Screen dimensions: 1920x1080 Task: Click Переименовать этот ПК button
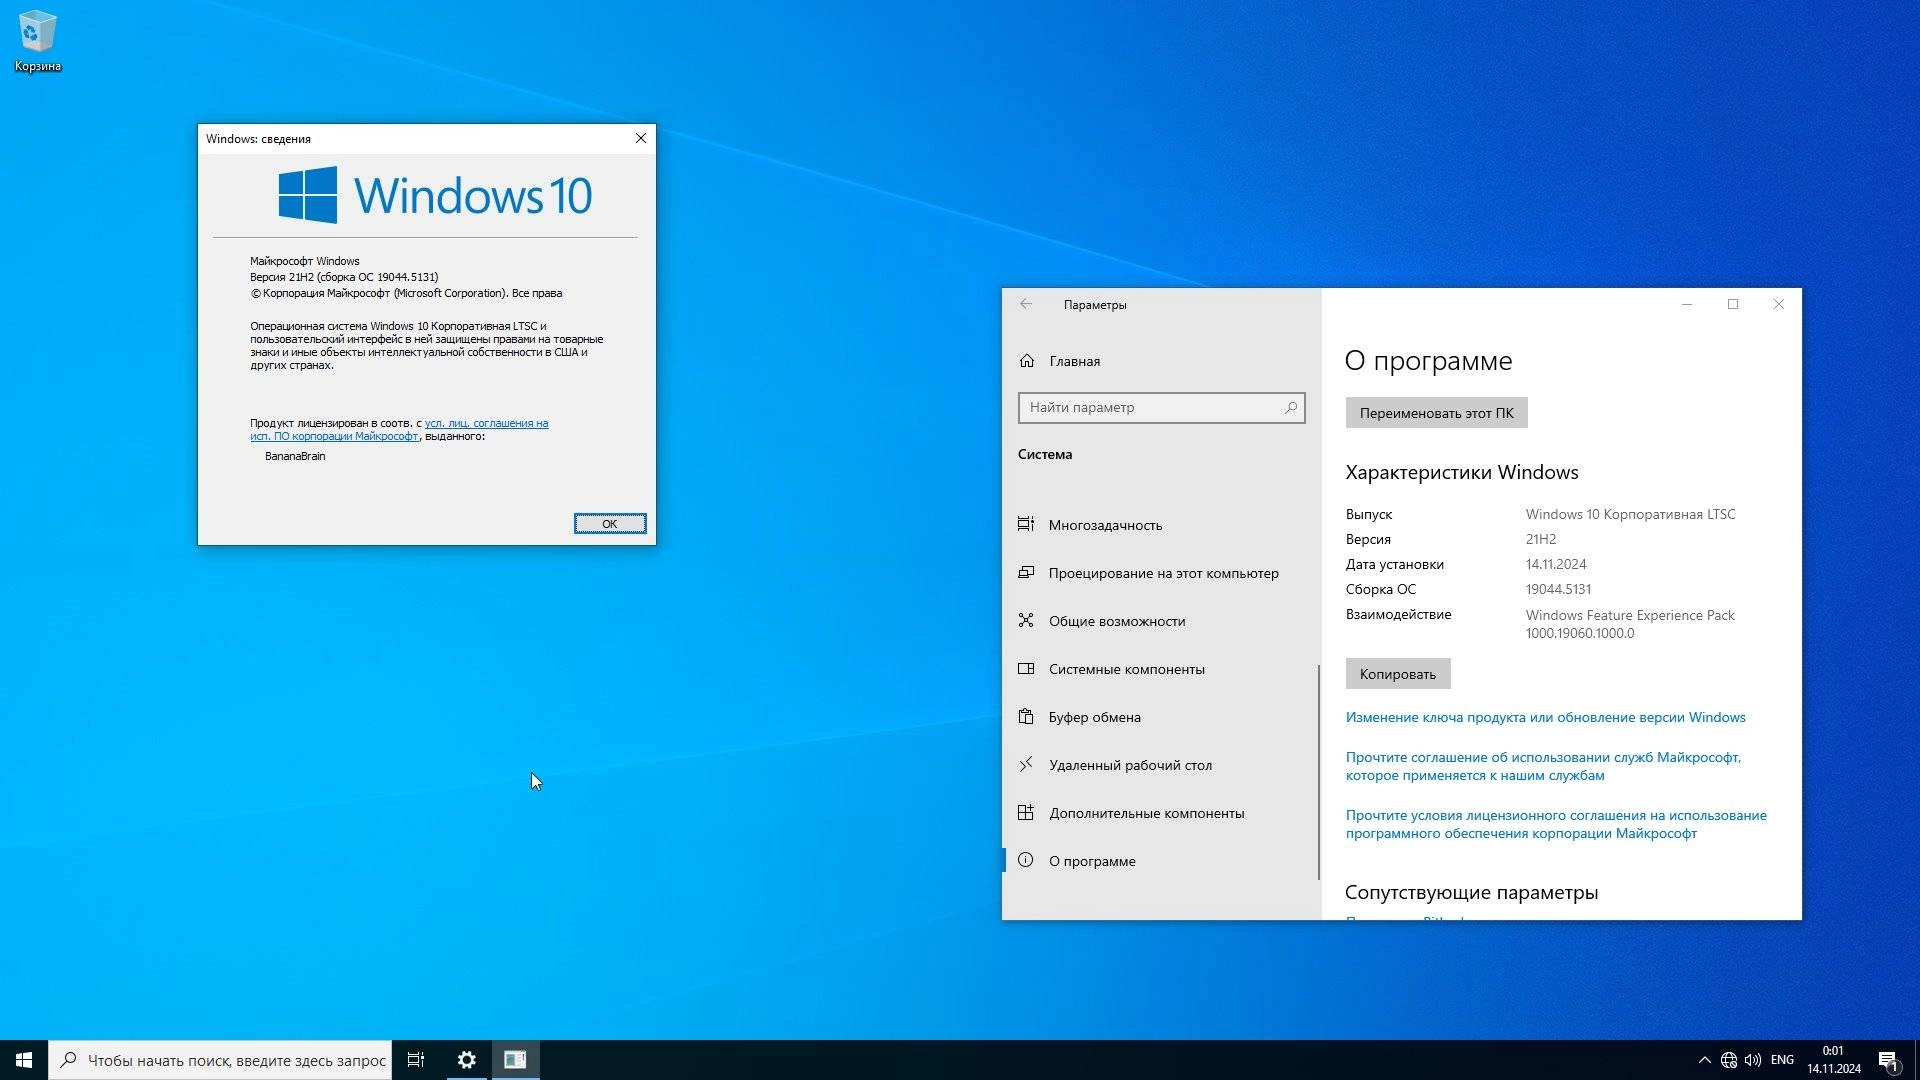click(1436, 413)
